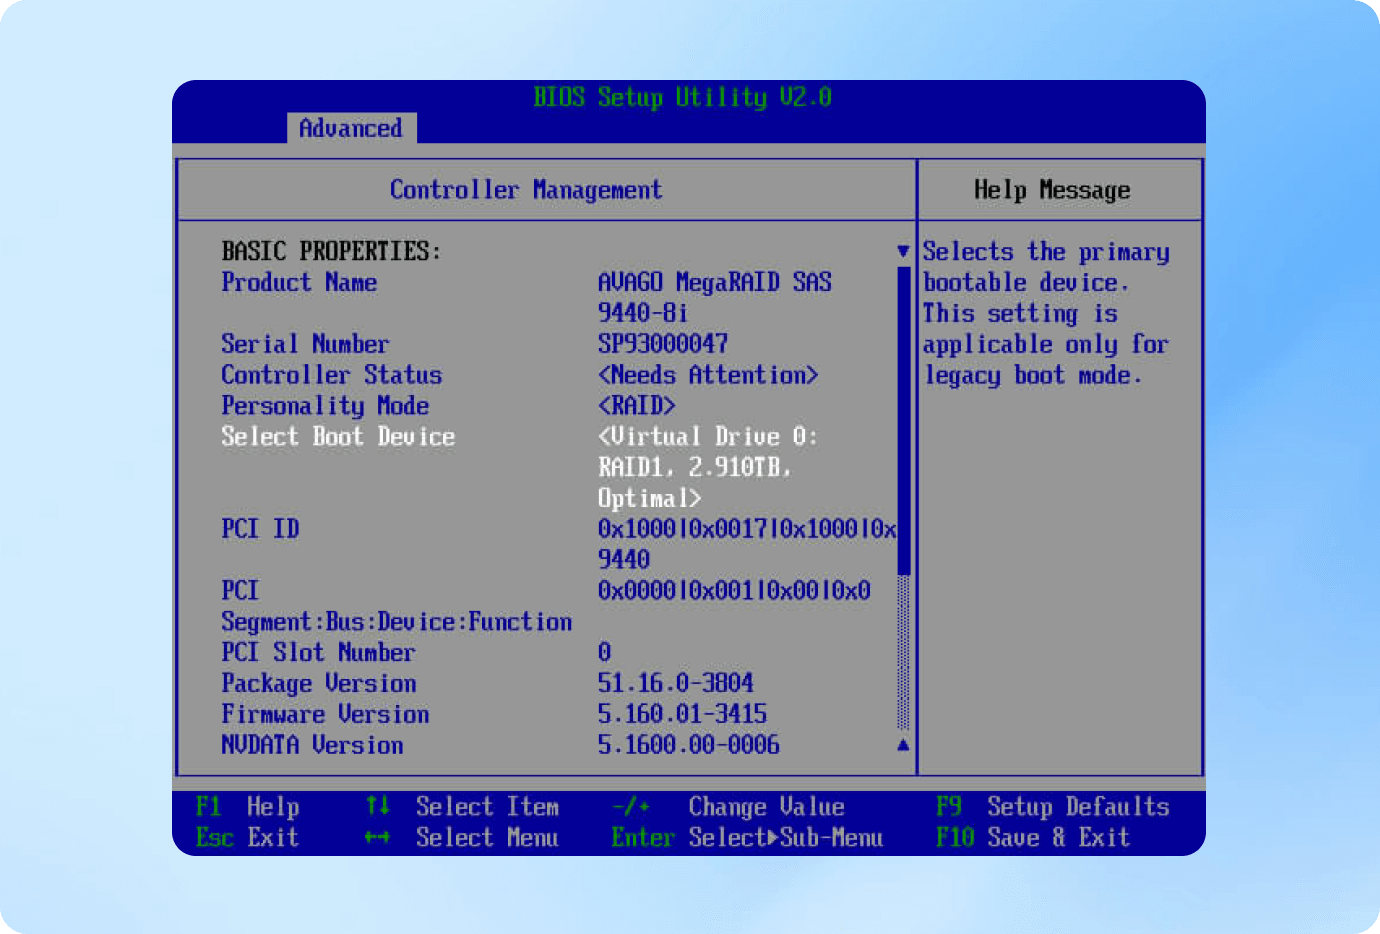
Task: Select the Personality Mode label
Action: click(x=325, y=406)
